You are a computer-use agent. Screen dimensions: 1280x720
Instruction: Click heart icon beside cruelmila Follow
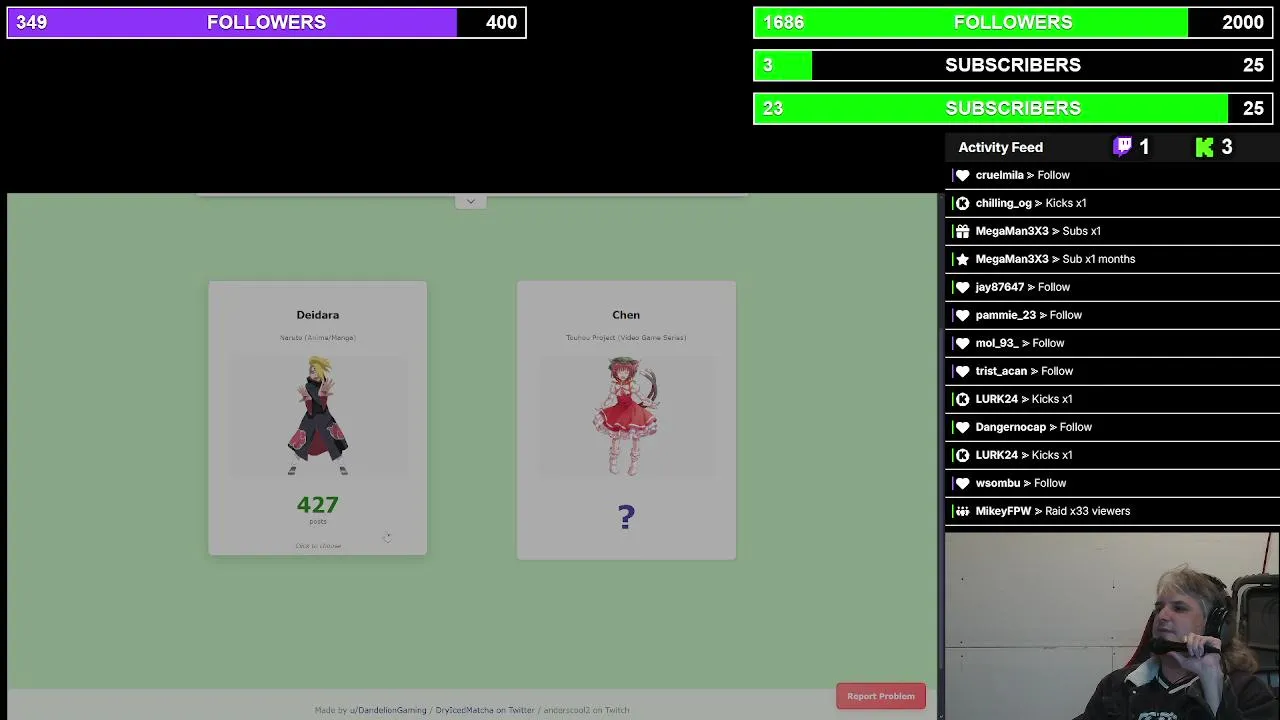click(963, 175)
